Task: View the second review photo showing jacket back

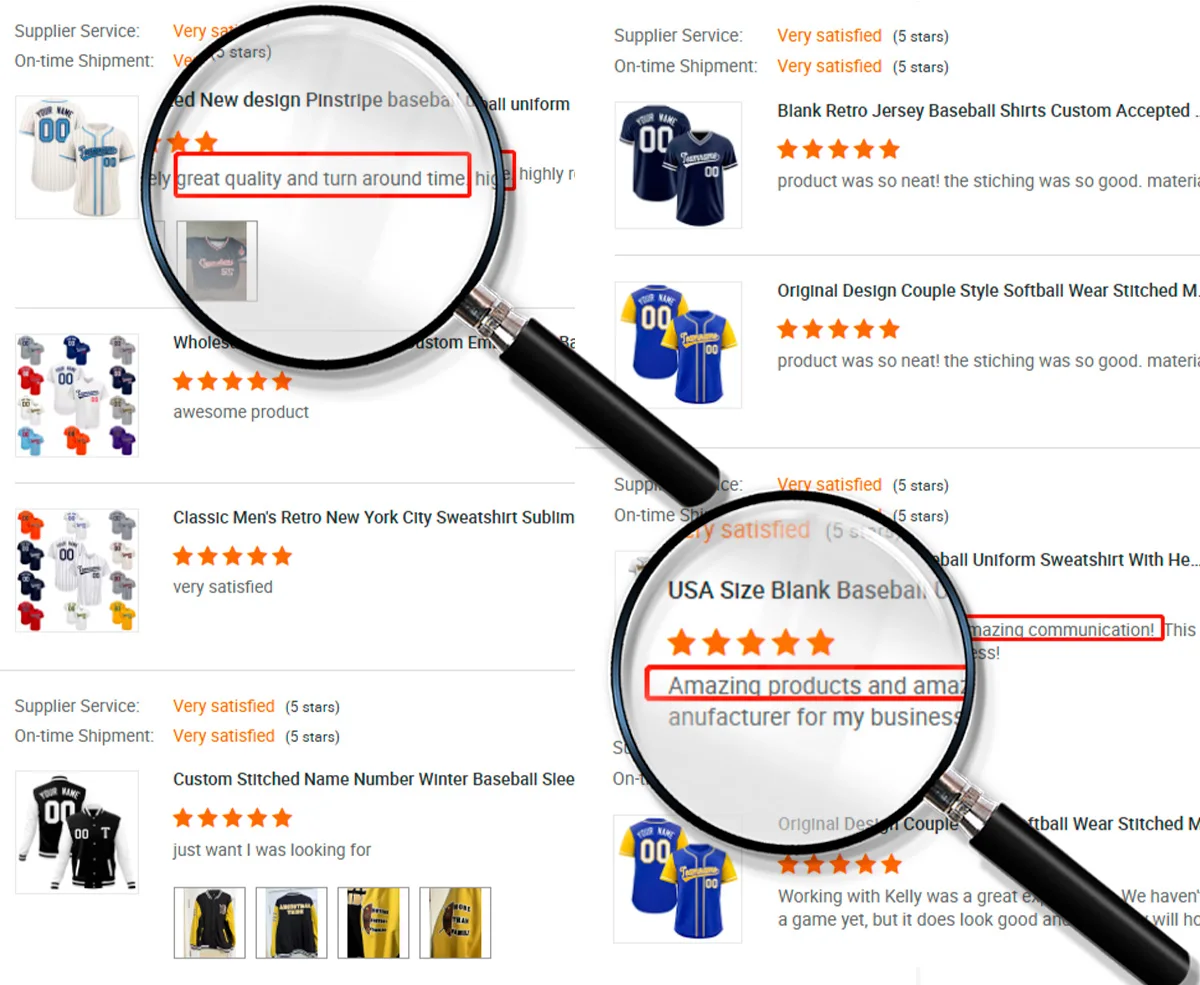Action: 291,922
